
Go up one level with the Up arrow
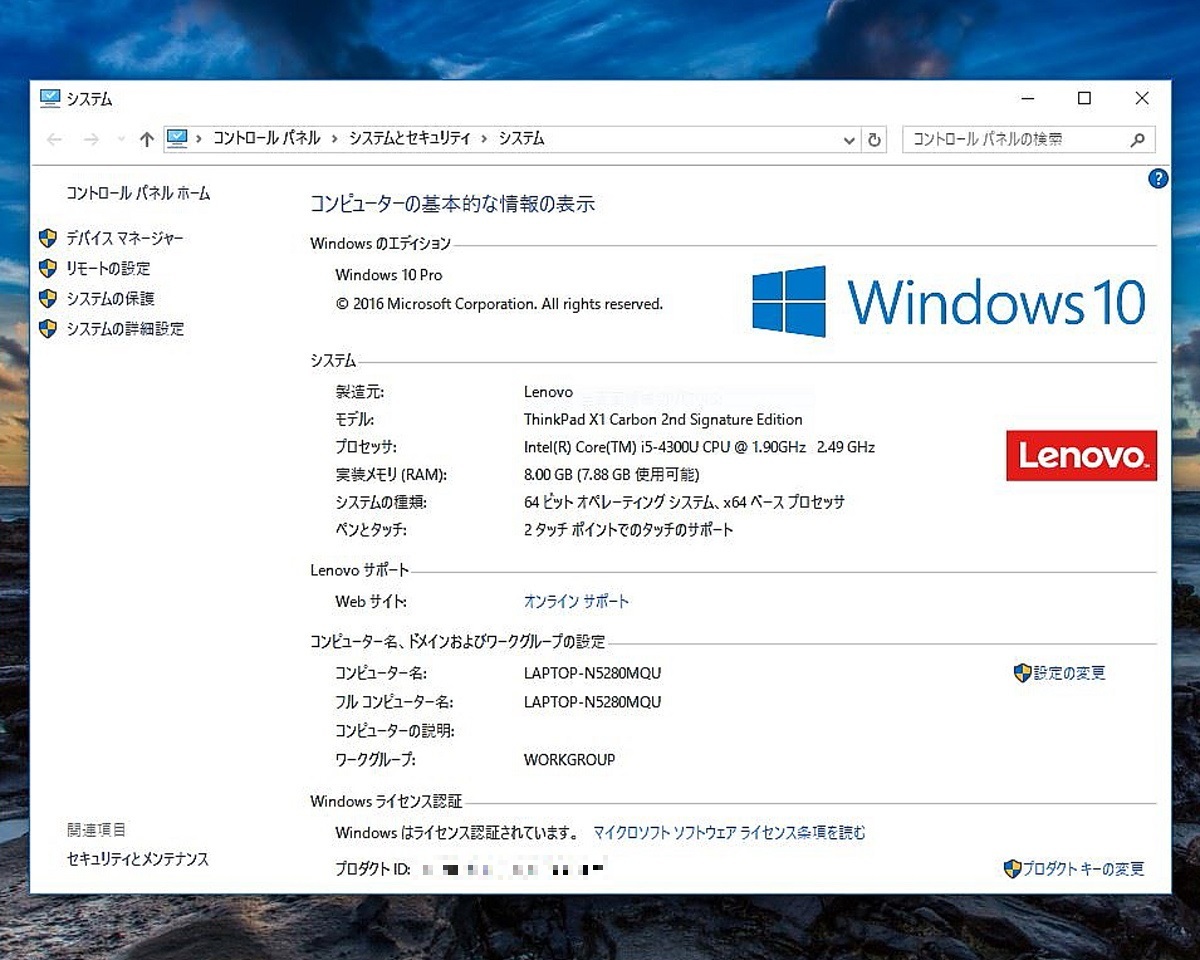(x=147, y=140)
